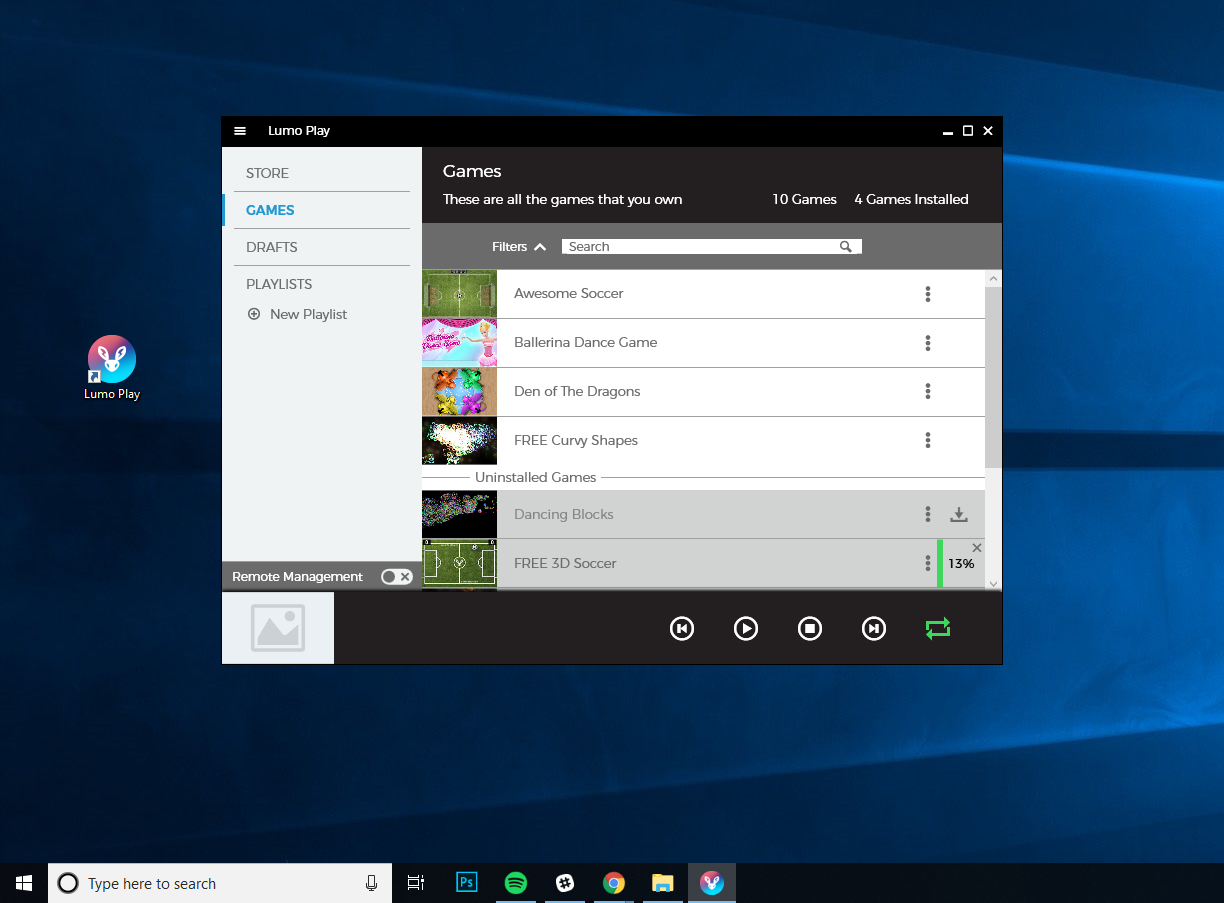This screenshot has width=1224, height=903.
Task: Click the FREE 3D Soccer title
Action: (x=565, y=564)
